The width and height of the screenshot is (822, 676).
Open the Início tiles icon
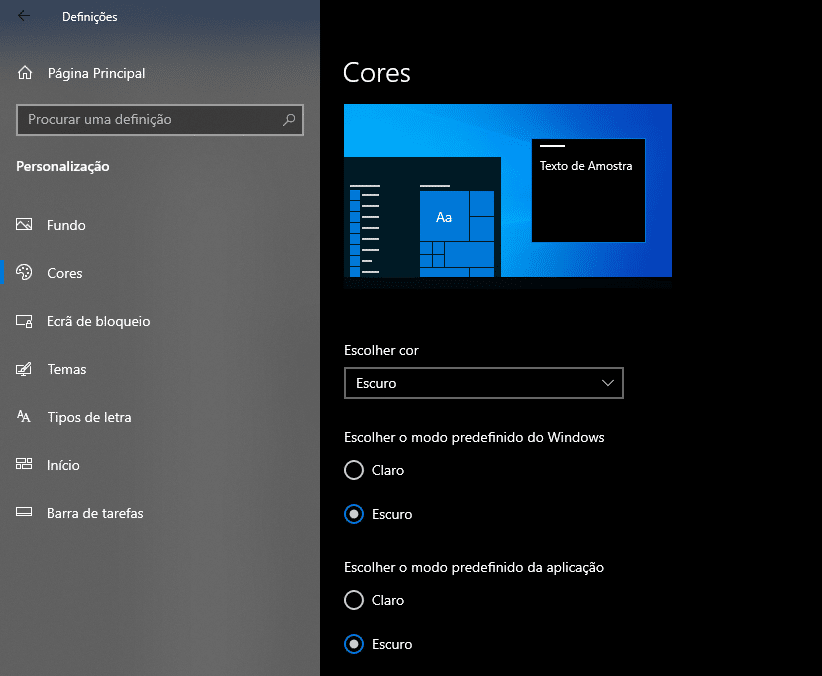click(24, 464)
